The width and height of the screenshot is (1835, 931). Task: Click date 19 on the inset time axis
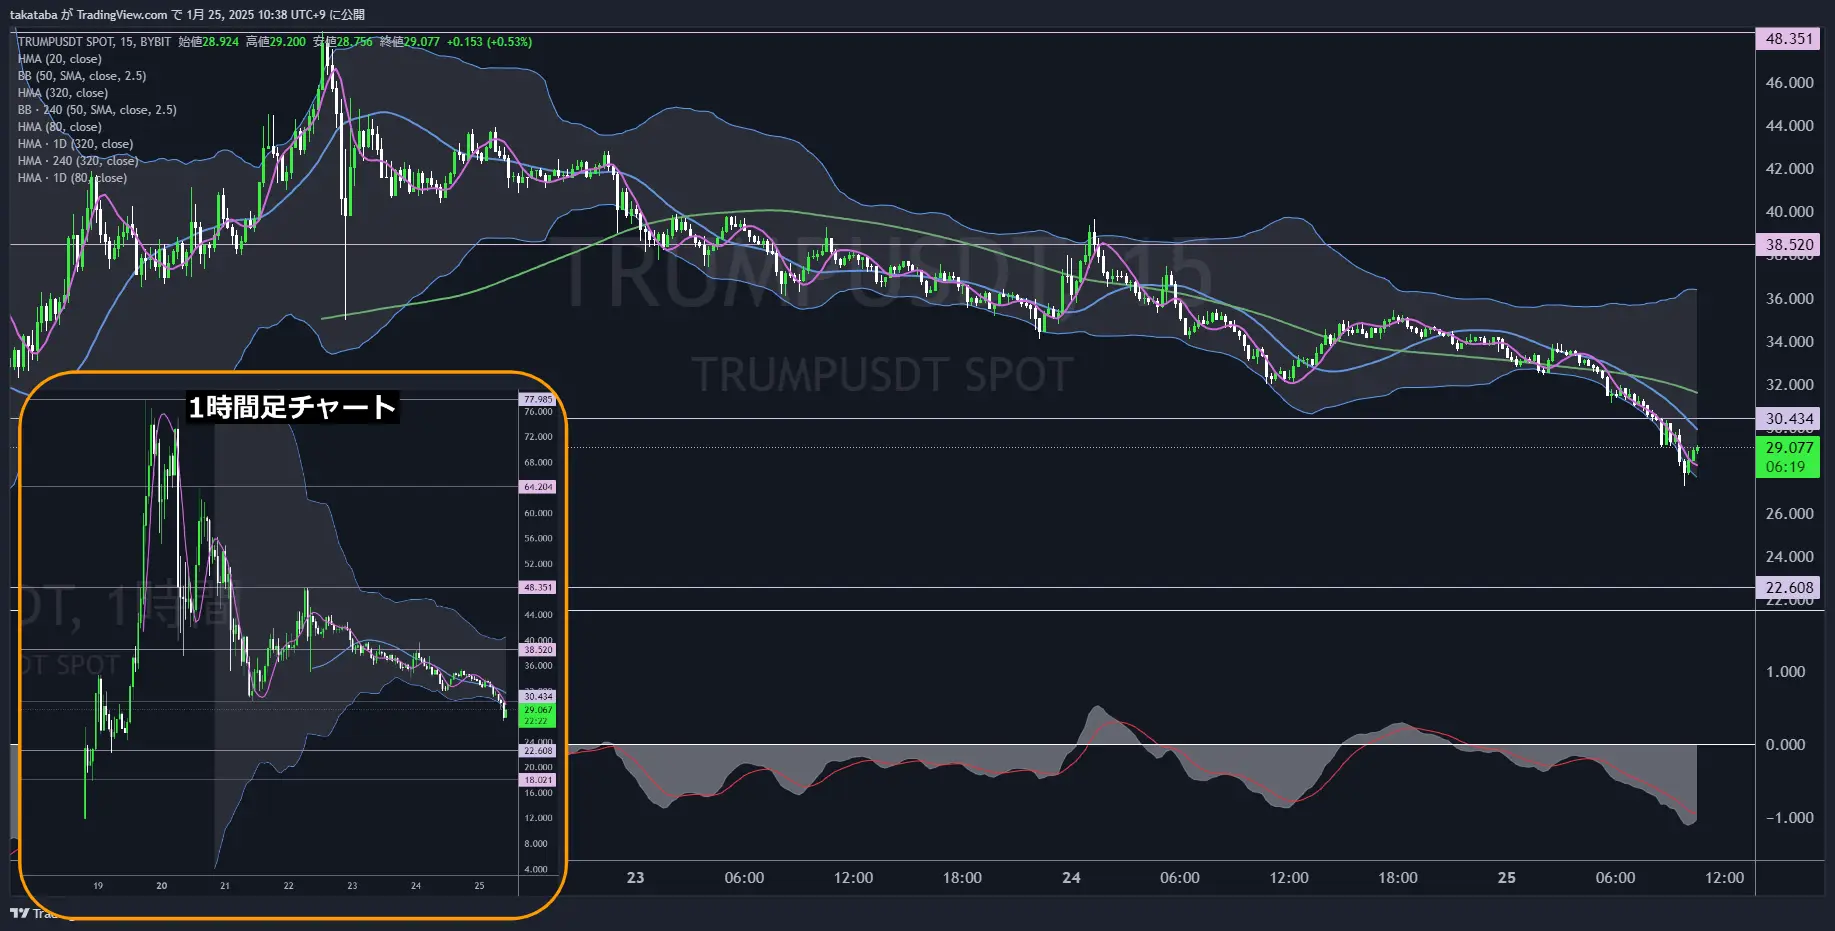coord(98,886)
